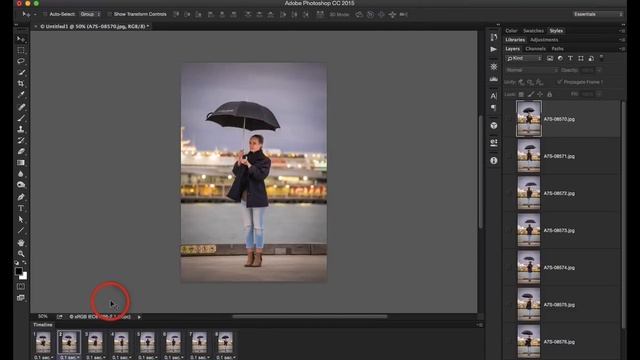Select animation frame 4 thumbnail
The height and width of the screenshot is (360, 640).
click(121, 342)
